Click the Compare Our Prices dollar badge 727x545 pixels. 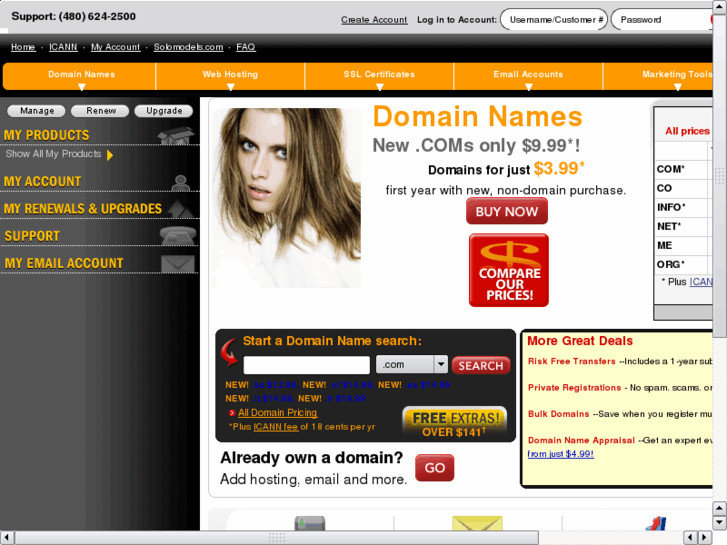509,270
